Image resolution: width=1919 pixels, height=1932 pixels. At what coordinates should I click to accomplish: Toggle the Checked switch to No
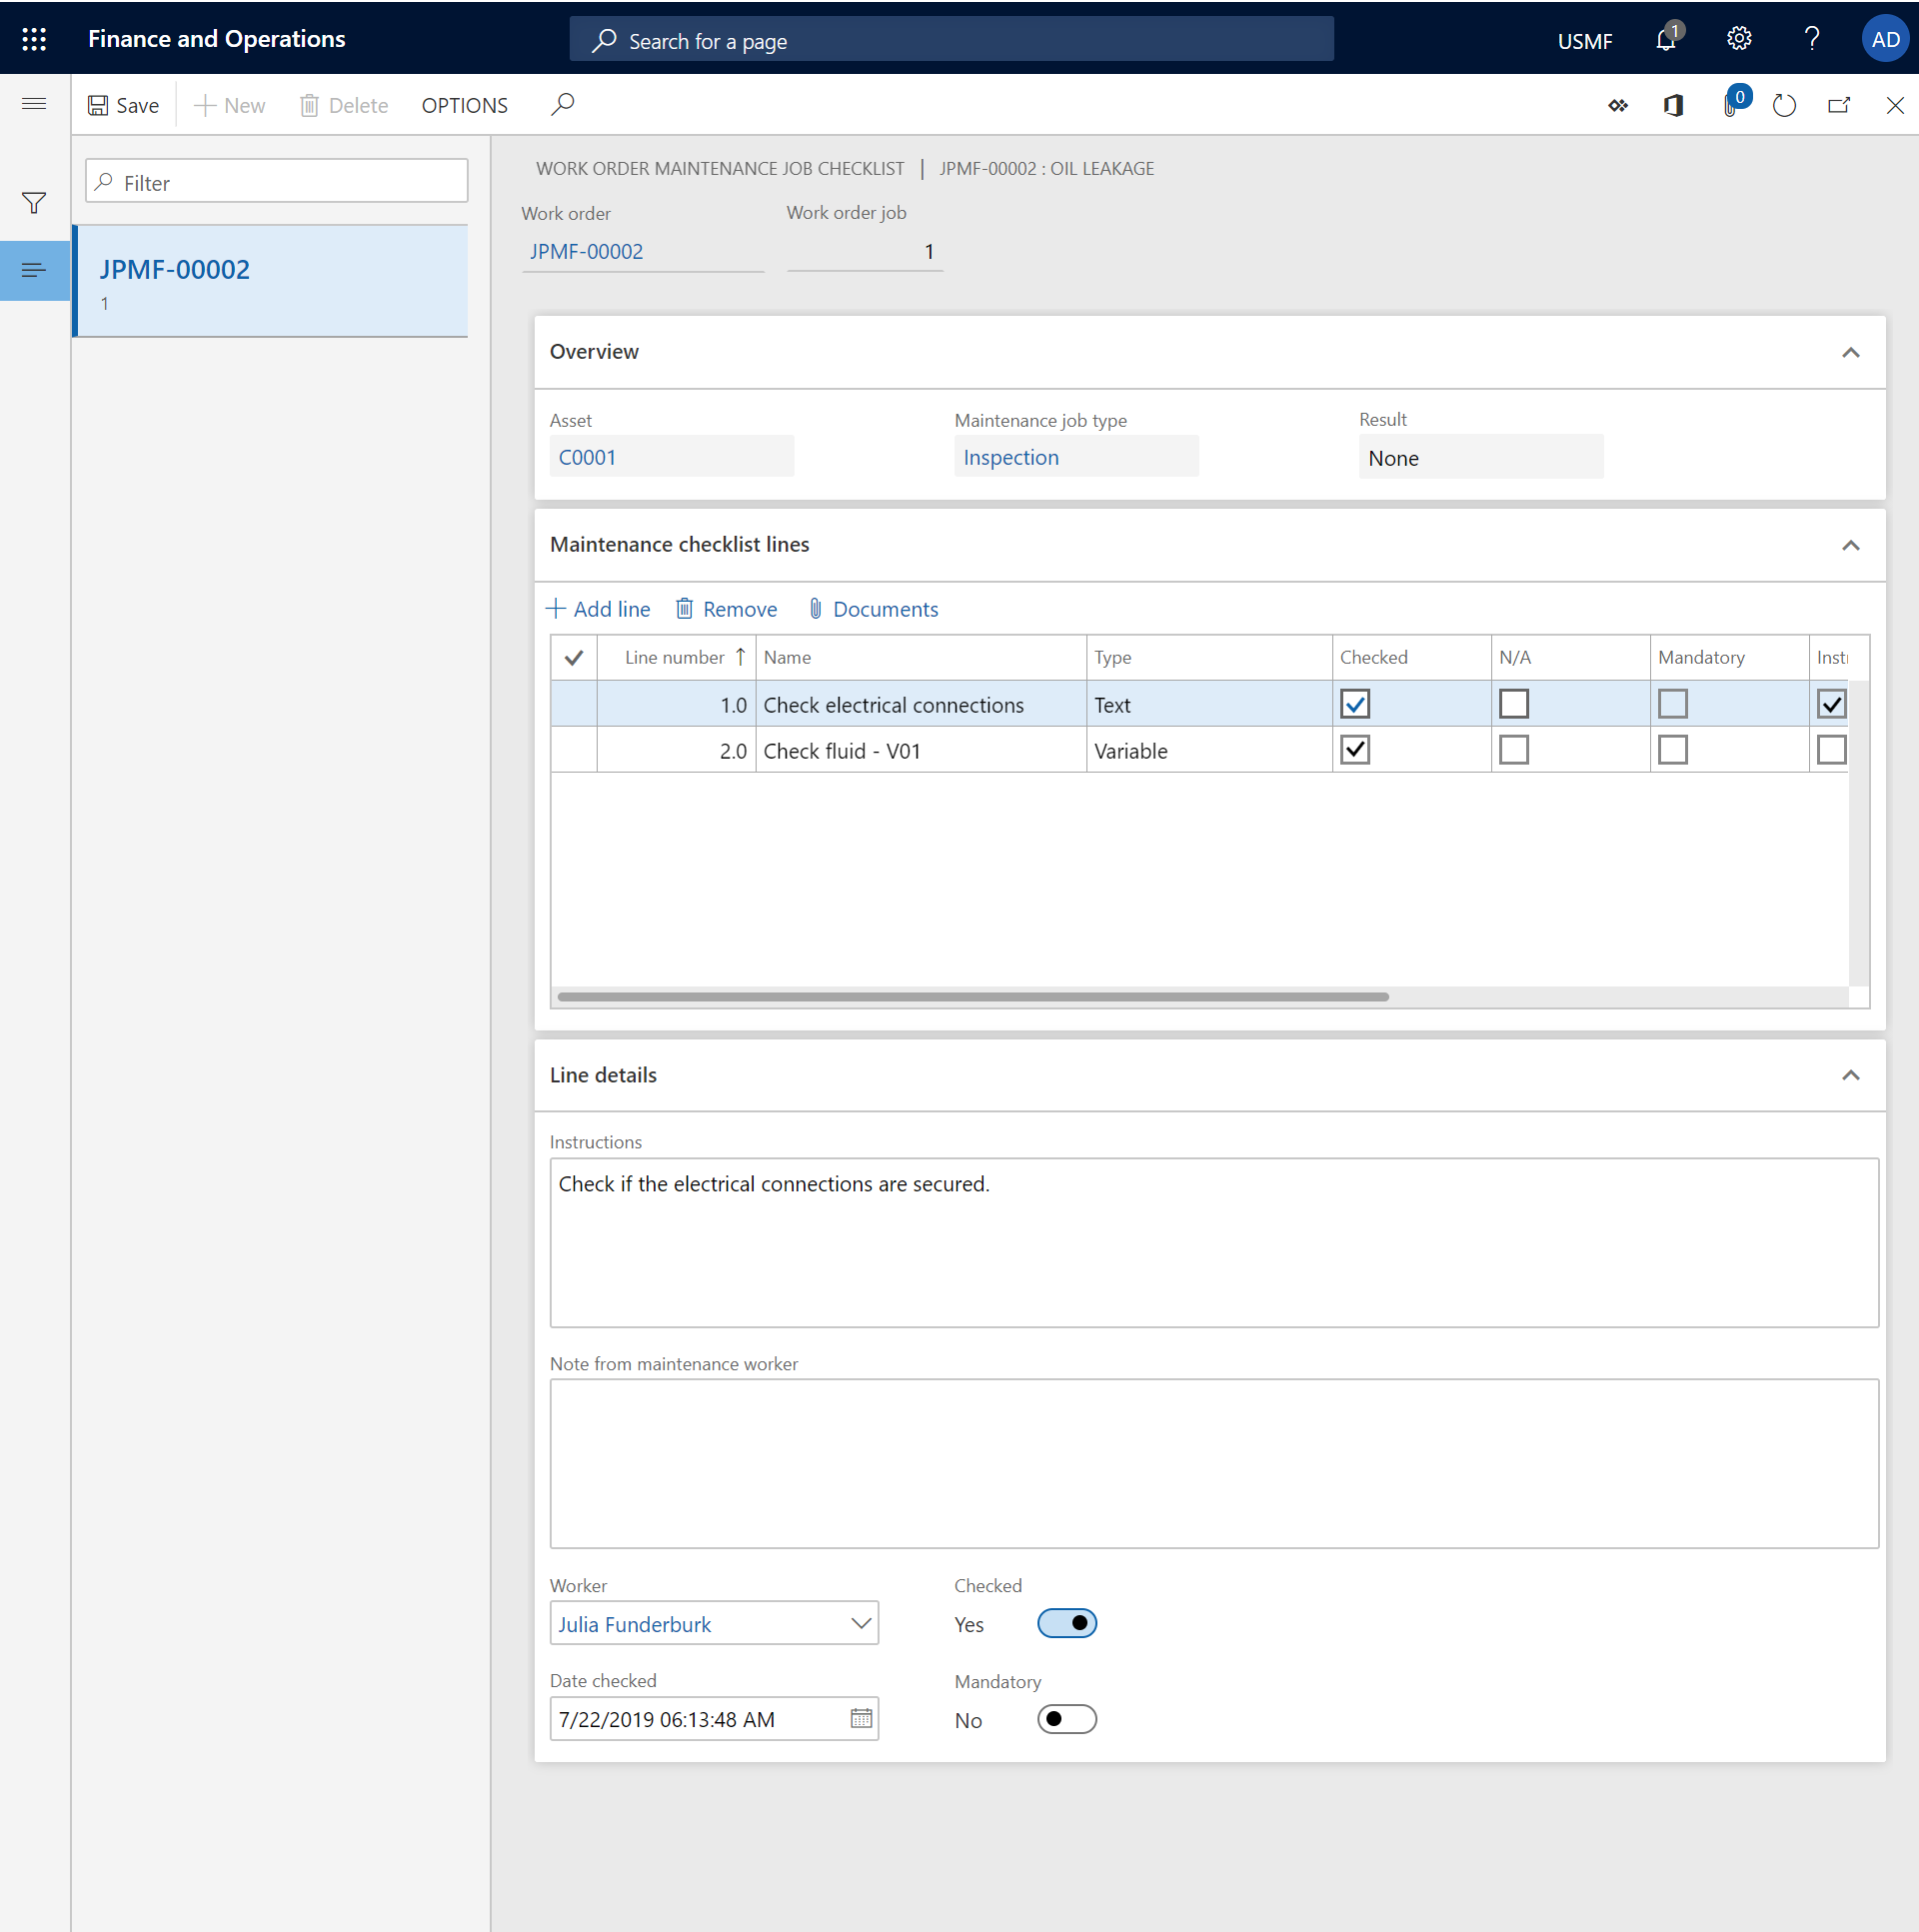(x=1066, y=1622)
